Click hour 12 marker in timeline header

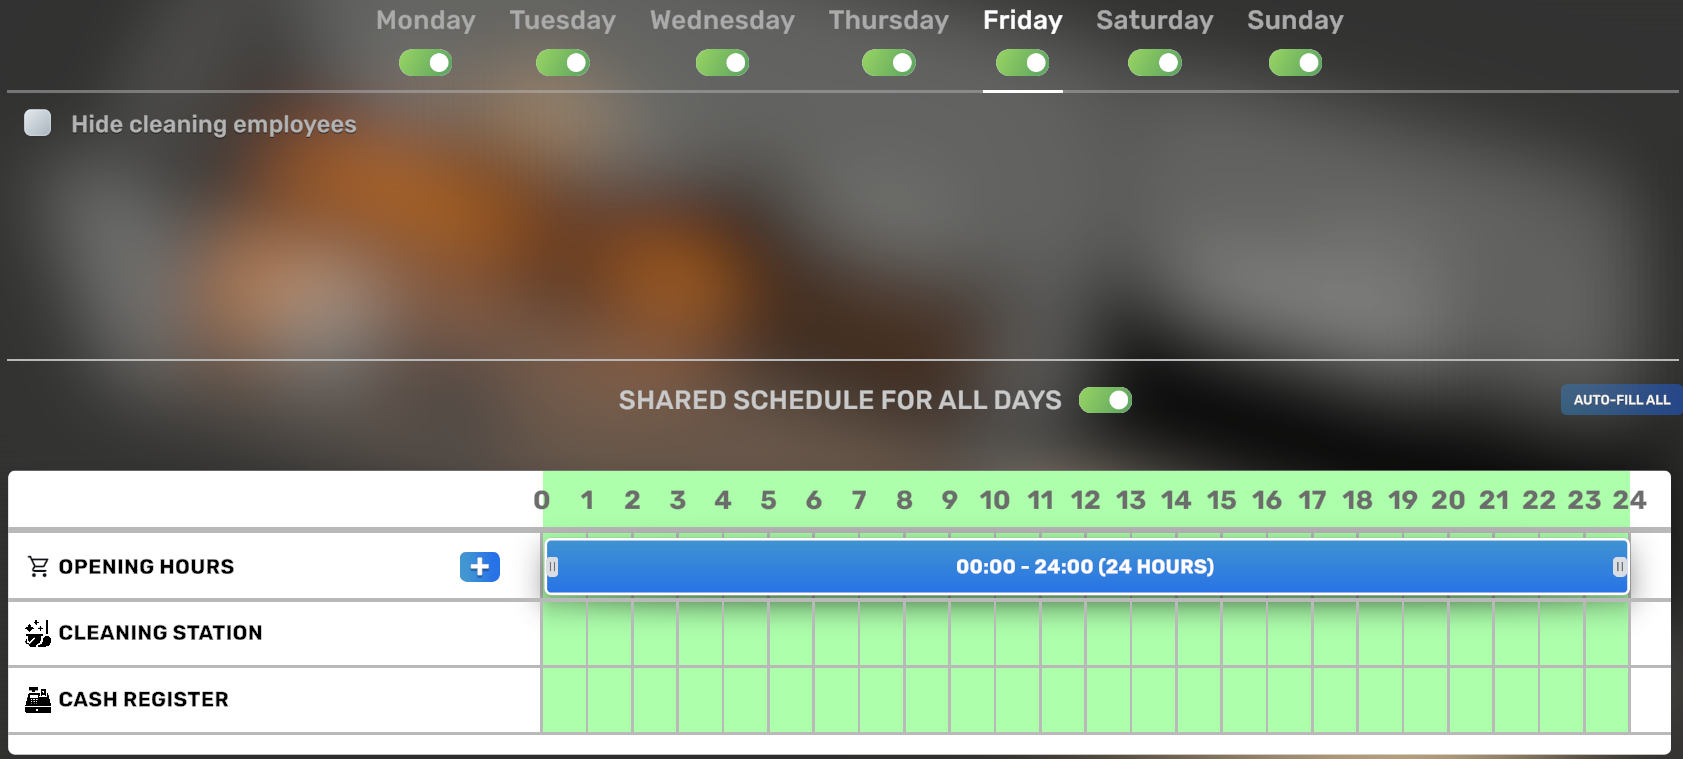(1085, 500)
